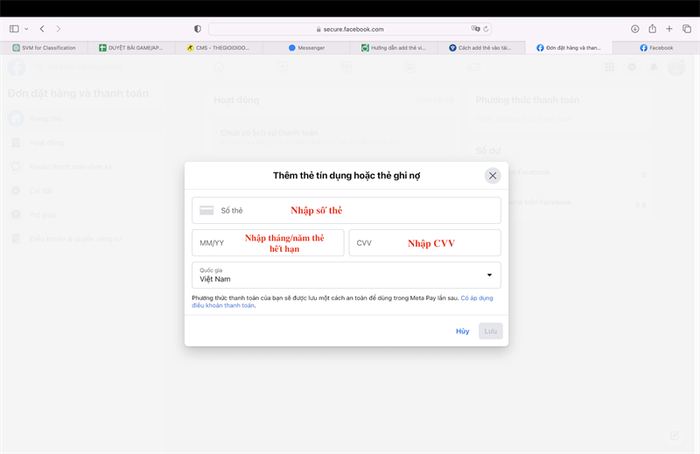This screenshot has width=700, height=454.
Task: Open the account profile avatar
Action: click(676, 67)
